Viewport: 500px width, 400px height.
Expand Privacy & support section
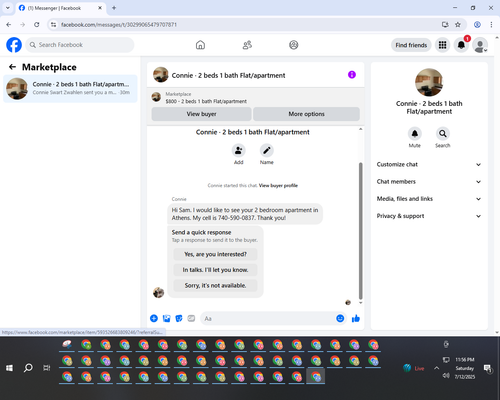coord(429,216)
